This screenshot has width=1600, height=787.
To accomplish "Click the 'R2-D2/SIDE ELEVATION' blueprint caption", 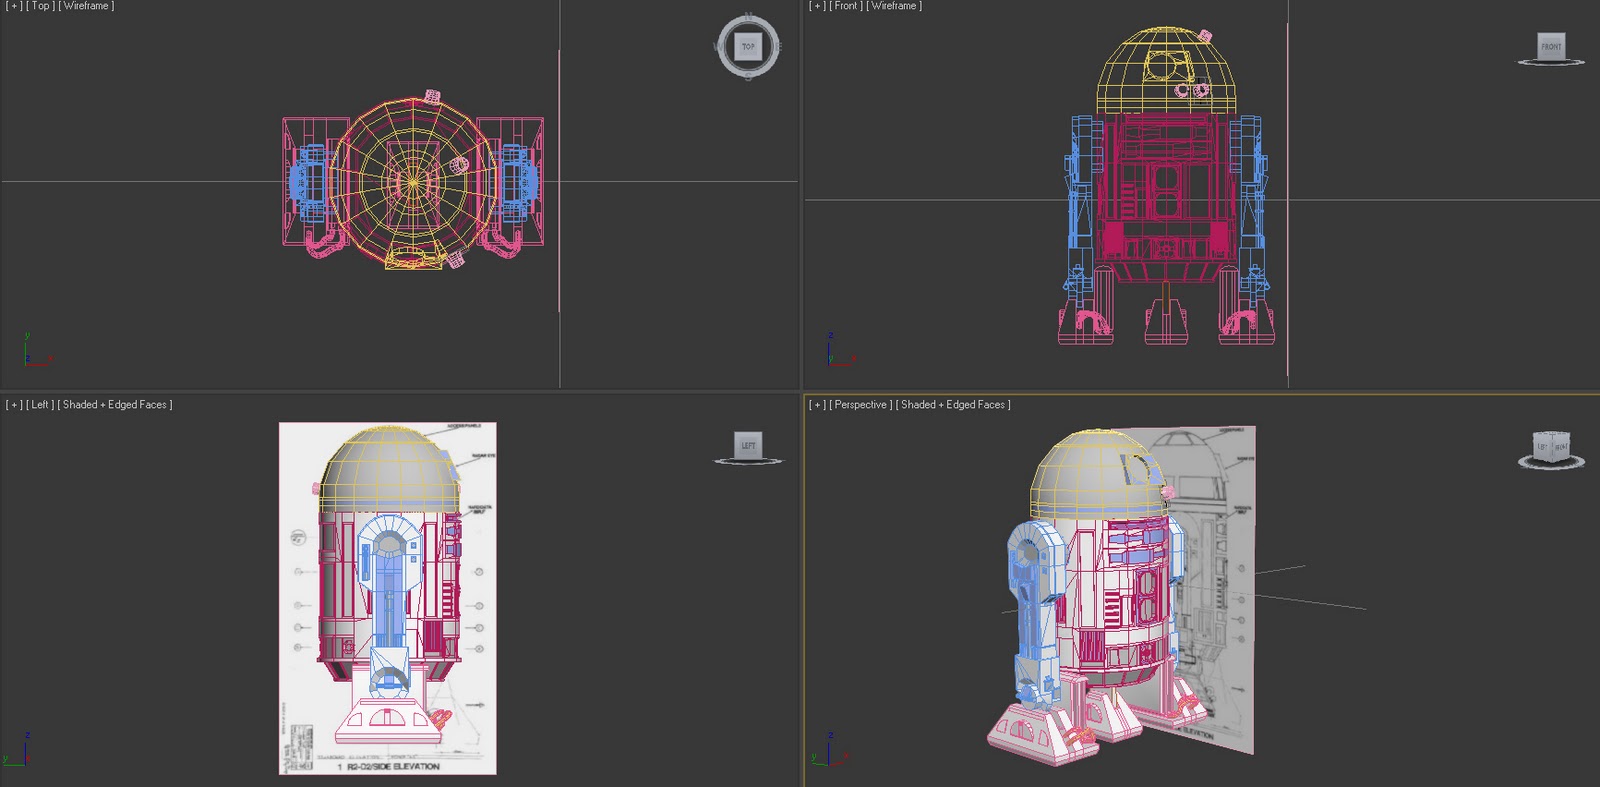I will 393,767.
